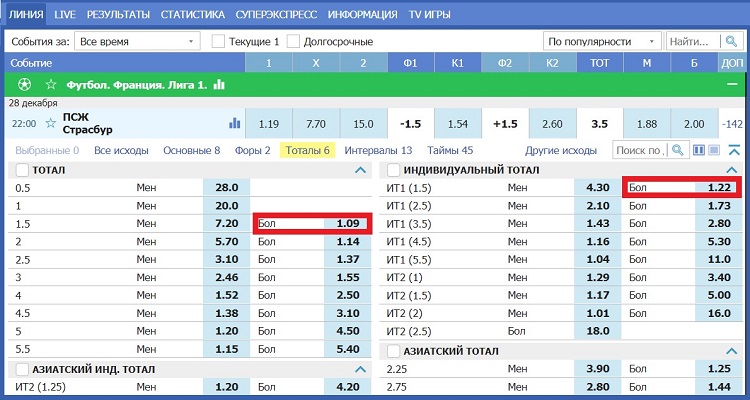Check the ТОТАЛ section checkbox
This screenshot has height=400, width=750.
click(x=22, y=171)
